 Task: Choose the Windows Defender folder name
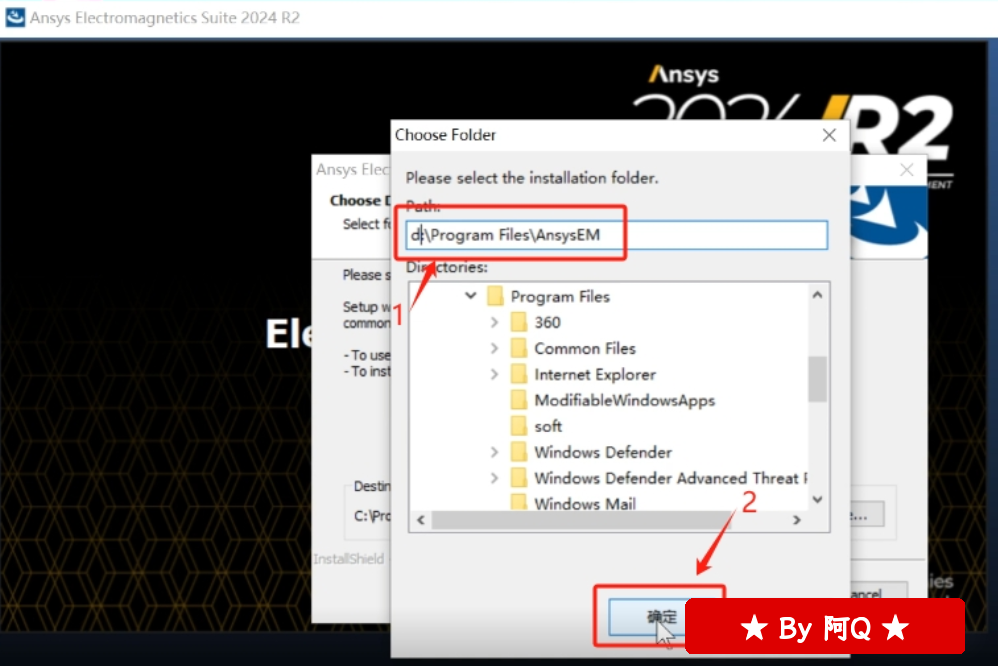tap(603, 452)
